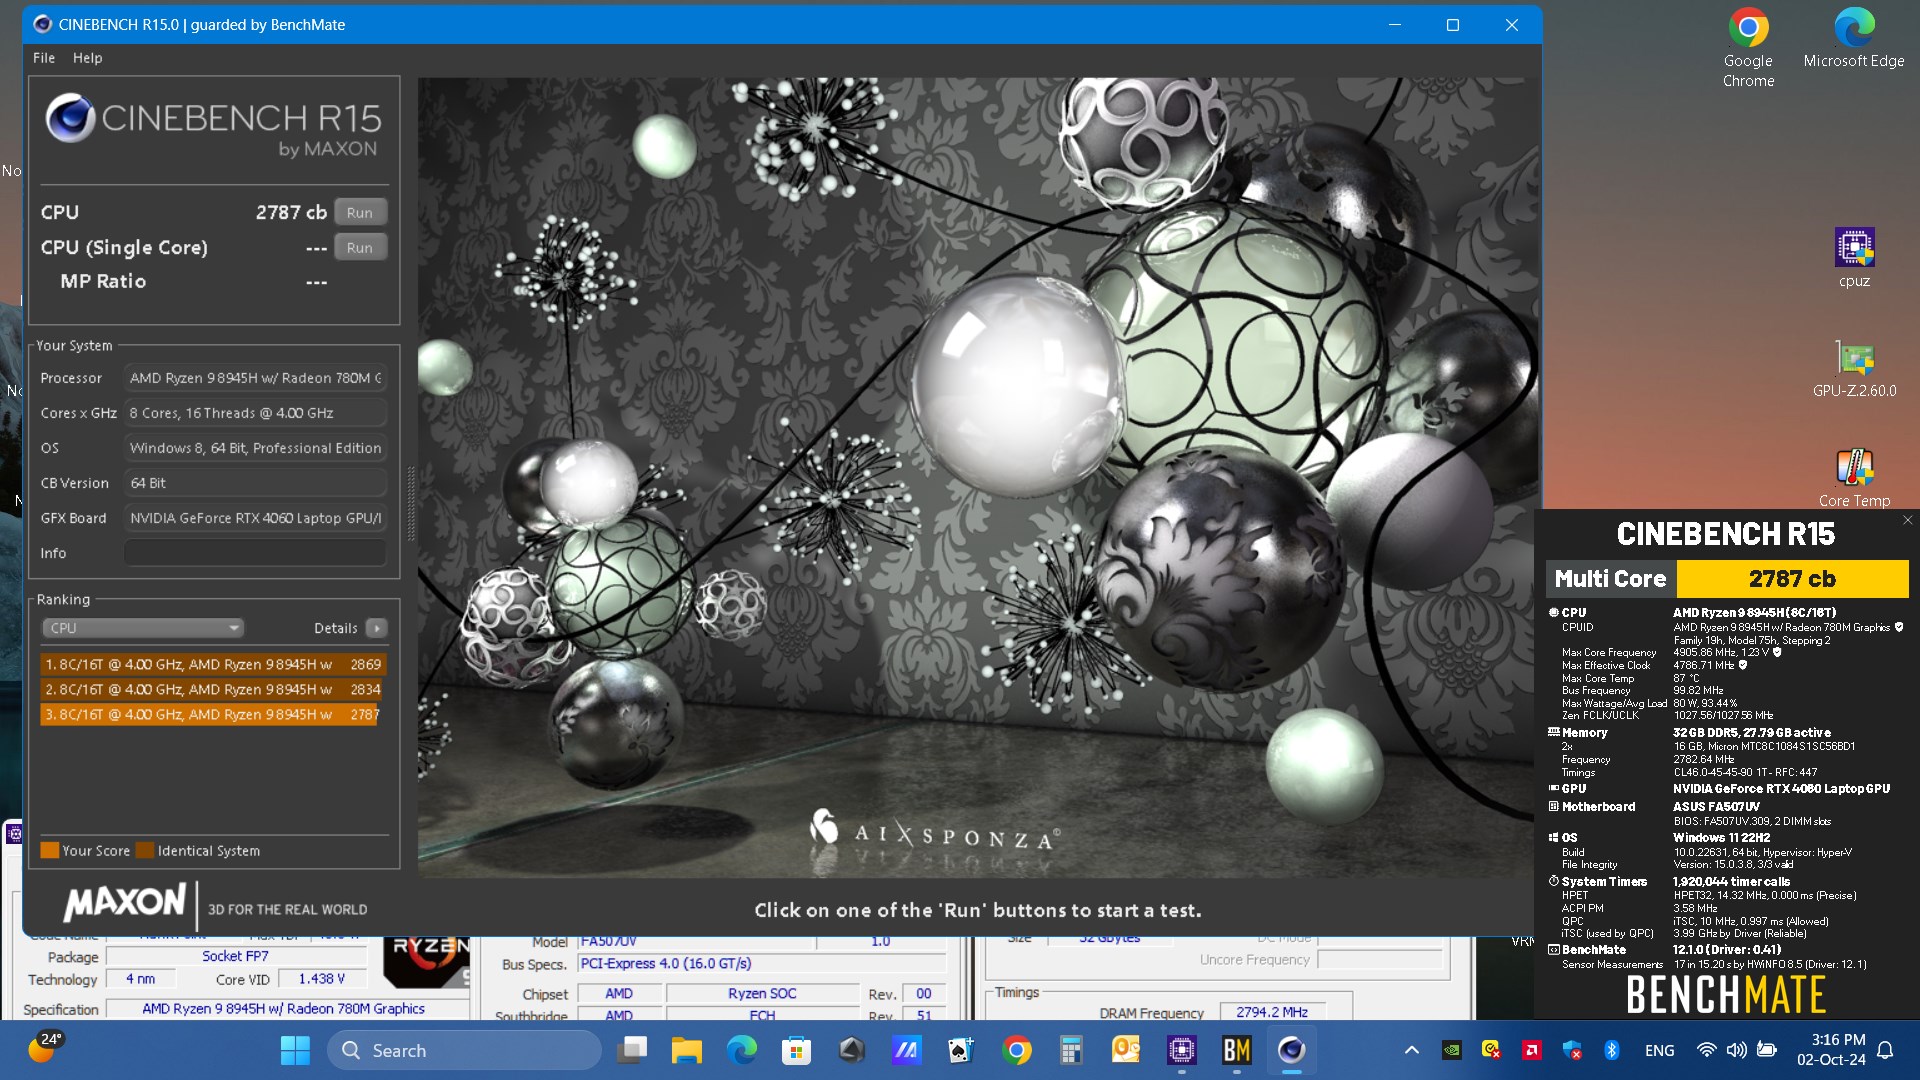Viewport: 1920px width, 1080px height.
Task: Open the Calculator taskbar icon
Action: click(1071, 1050)
